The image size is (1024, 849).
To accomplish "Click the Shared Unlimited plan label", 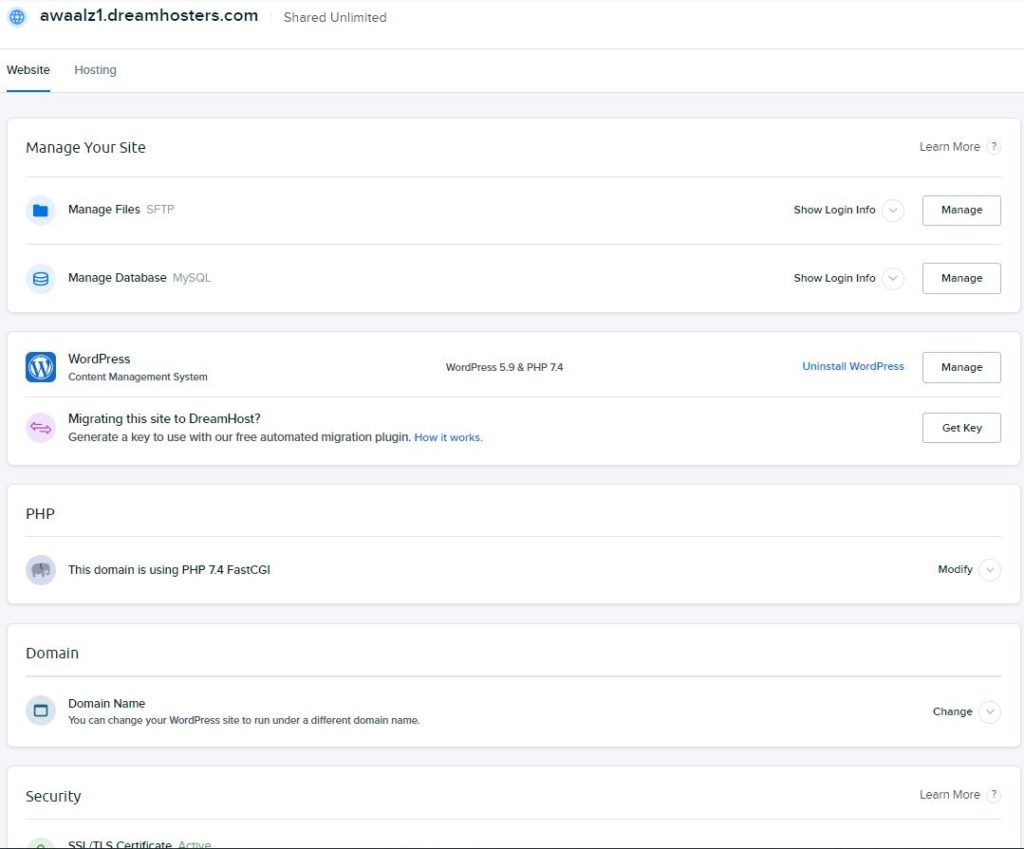I will (335, 18).
